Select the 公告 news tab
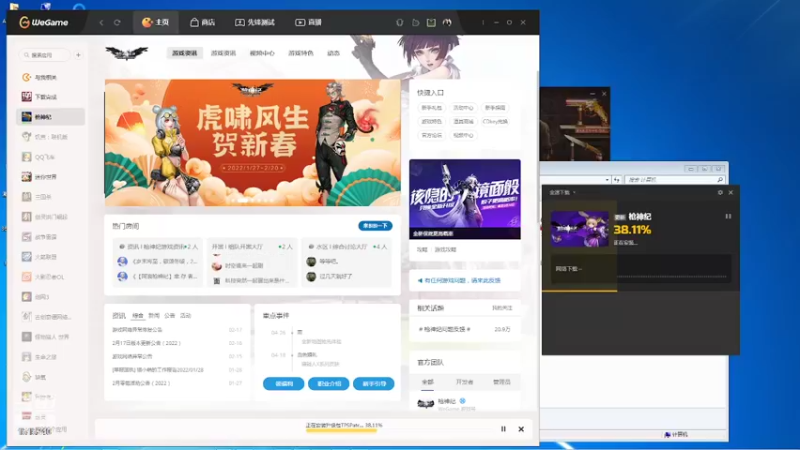The height and width of the screenshot is (450, 800). [x=170, y=316]
